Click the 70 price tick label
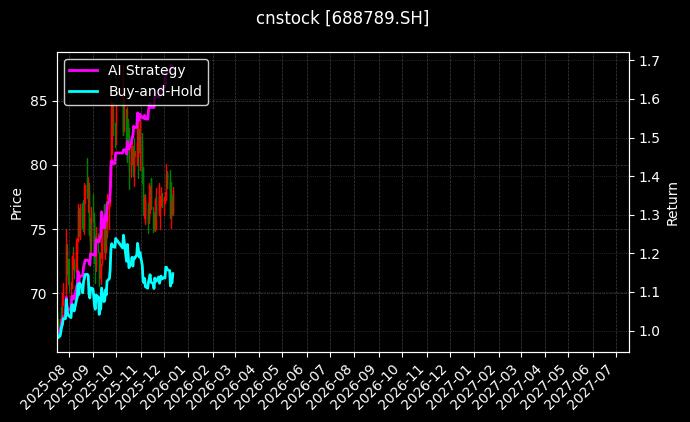This screenshot has height=422, width=690. pyautogui.click(x=40, y=294)
